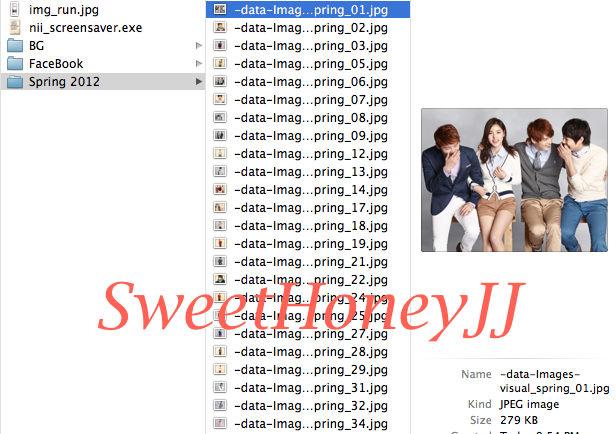Click thumbnail icon of spring_12.jpg
Screen dimensions: 616x434
click(220, 153)
